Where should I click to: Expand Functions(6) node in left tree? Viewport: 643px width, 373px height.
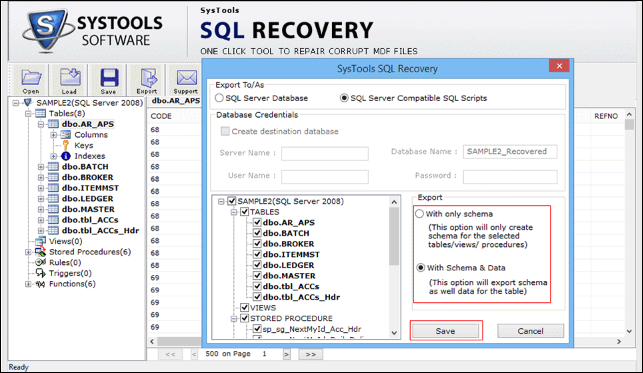28,284
